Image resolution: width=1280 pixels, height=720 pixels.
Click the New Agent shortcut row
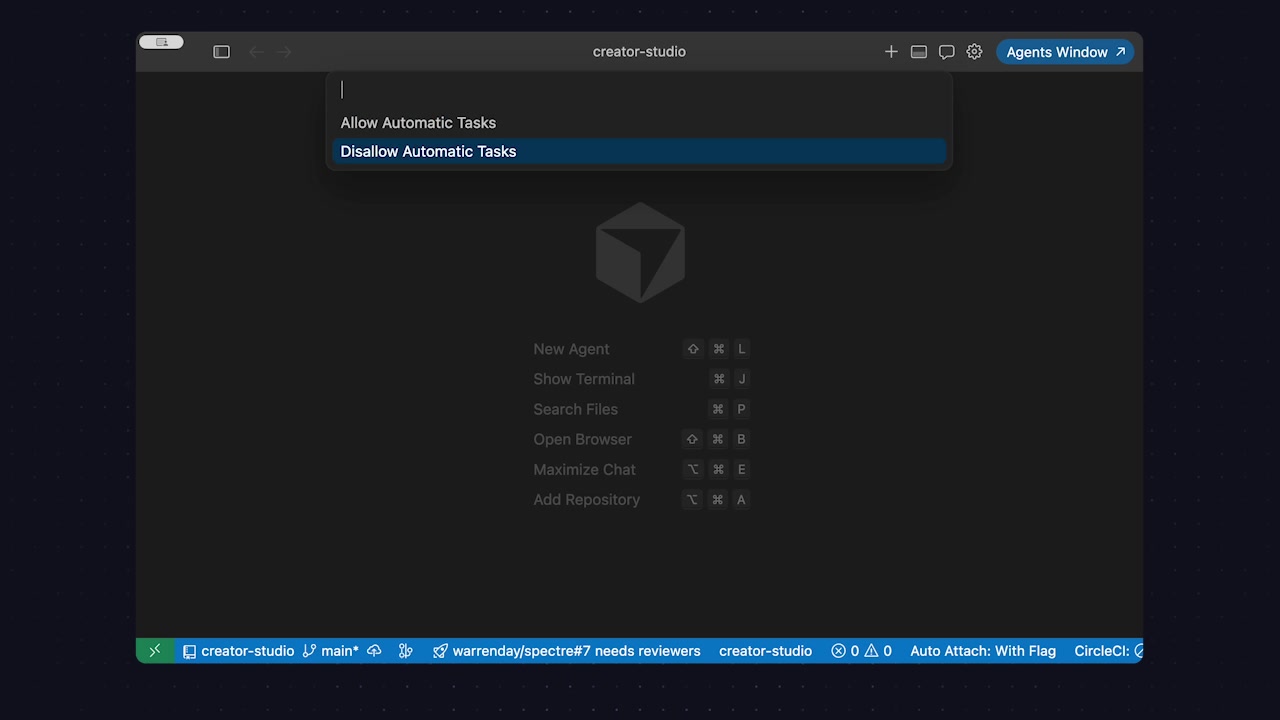click(x=641, y=349)
